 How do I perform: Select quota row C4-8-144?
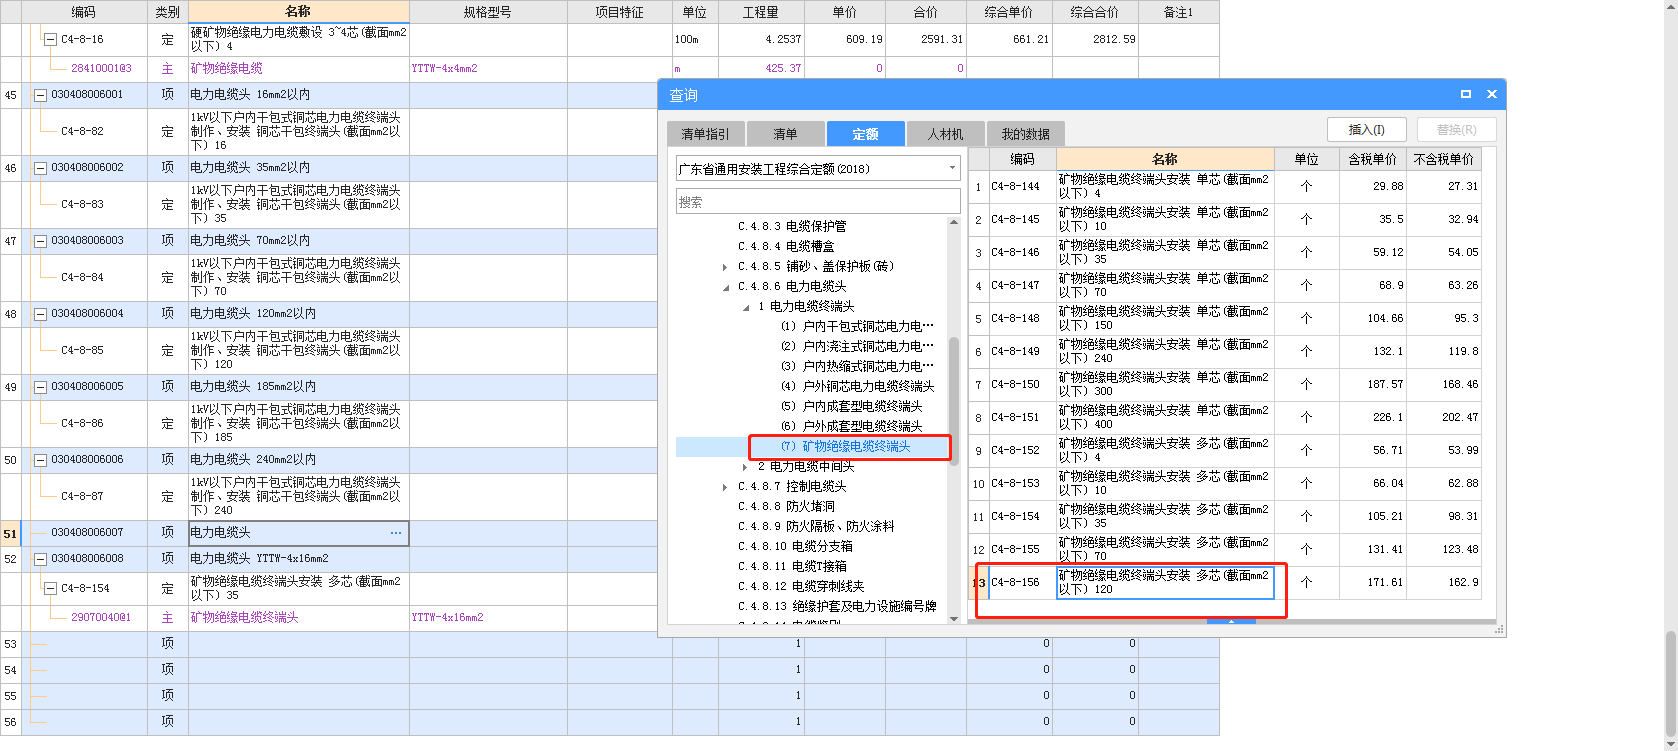(1225, 186)
